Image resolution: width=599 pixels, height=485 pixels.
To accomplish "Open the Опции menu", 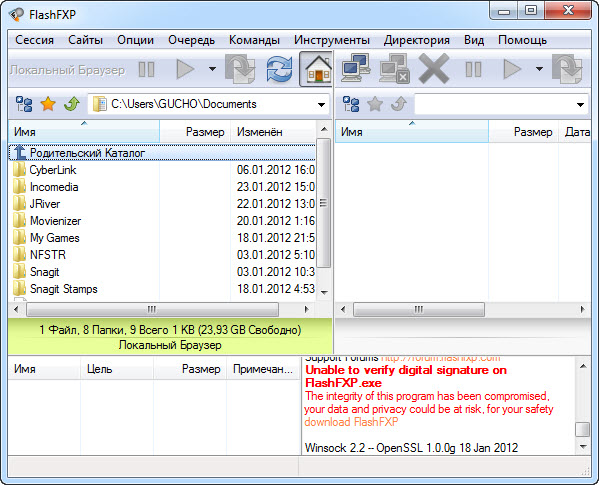I will point(136,40).
